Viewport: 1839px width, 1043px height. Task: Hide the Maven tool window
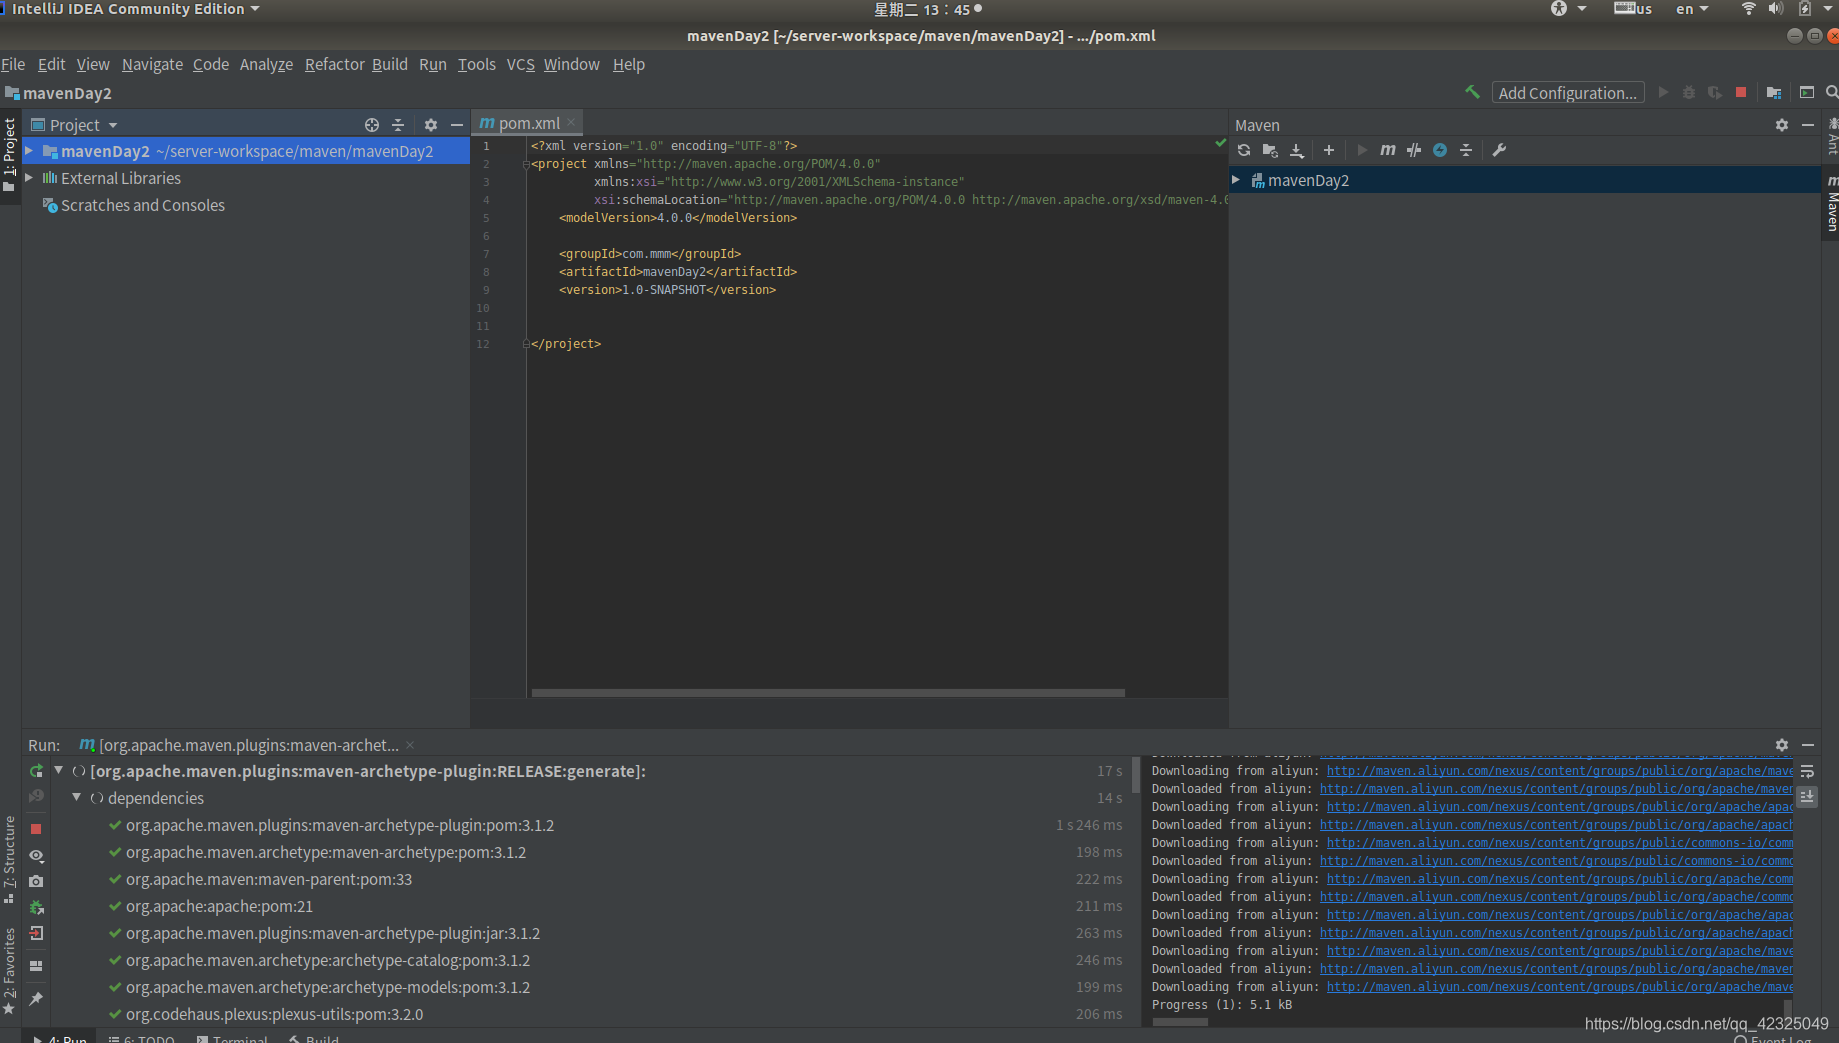(1808, 125)
